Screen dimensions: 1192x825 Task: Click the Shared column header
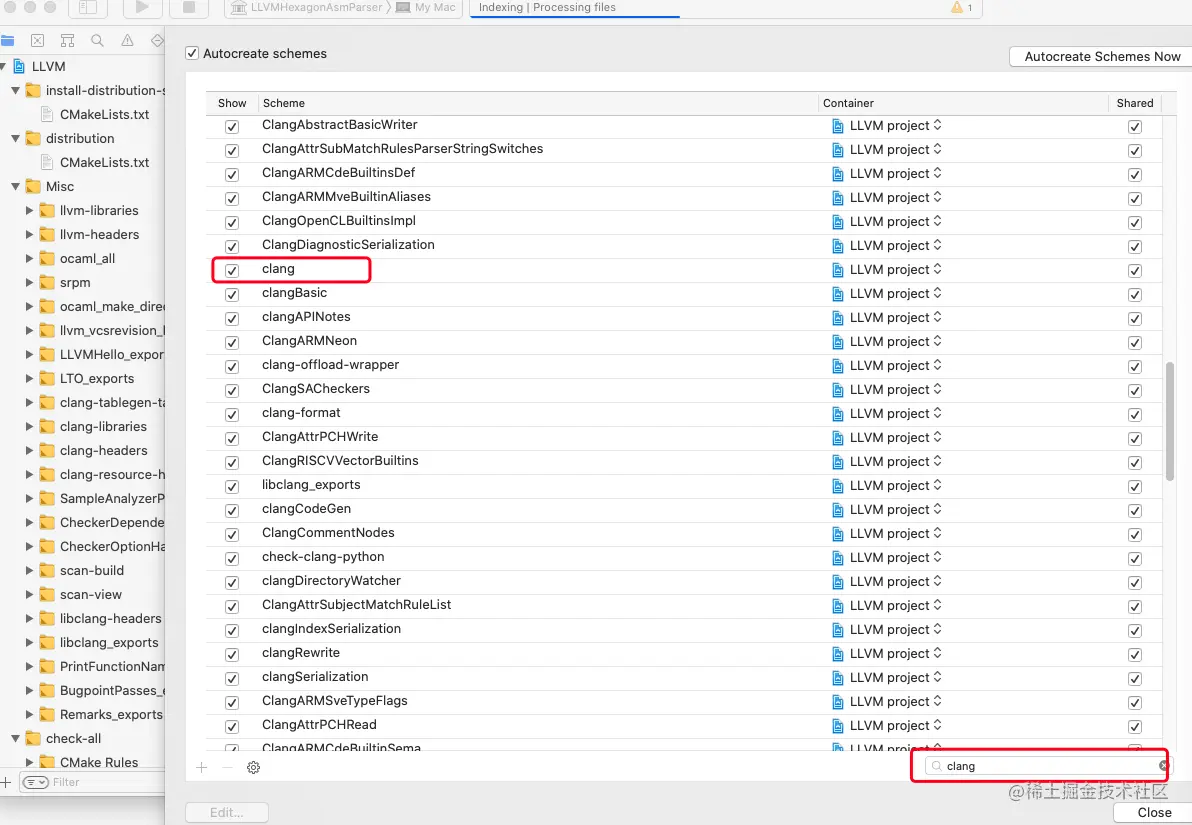pyautogui.click(x=1135, y=103)
